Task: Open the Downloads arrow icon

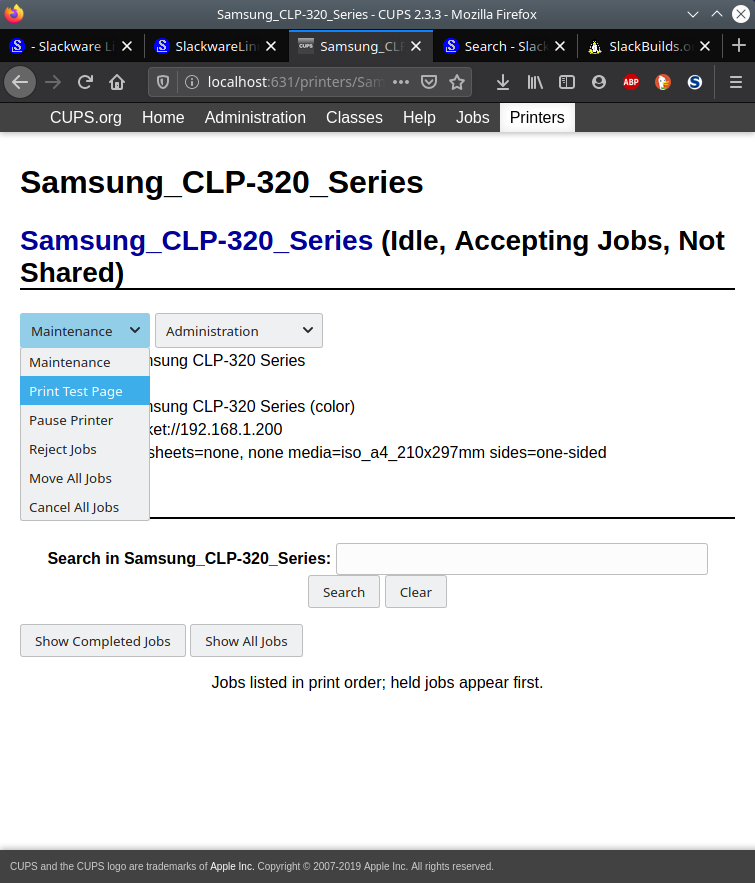Action: coord(503,82)
